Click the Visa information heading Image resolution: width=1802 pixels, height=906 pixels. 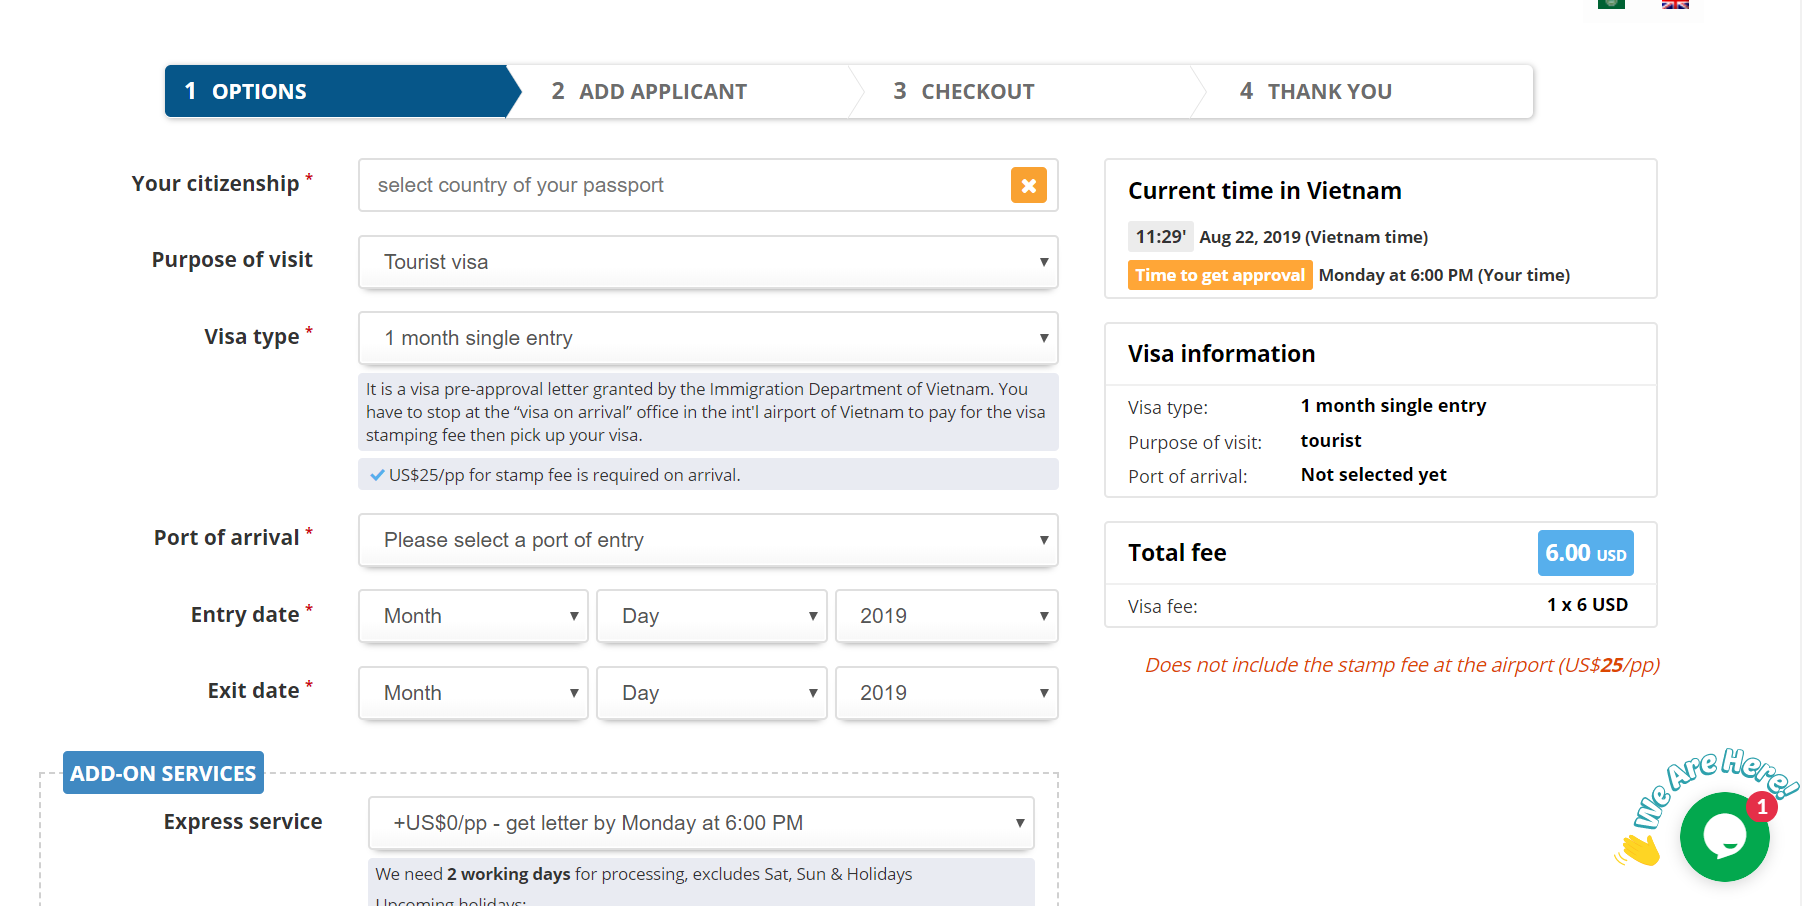tap(1221, 354)
